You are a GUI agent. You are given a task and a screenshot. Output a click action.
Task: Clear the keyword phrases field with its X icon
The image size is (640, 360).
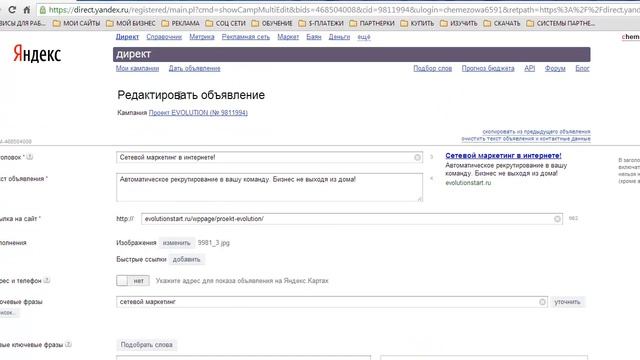[x=542, y=302]
